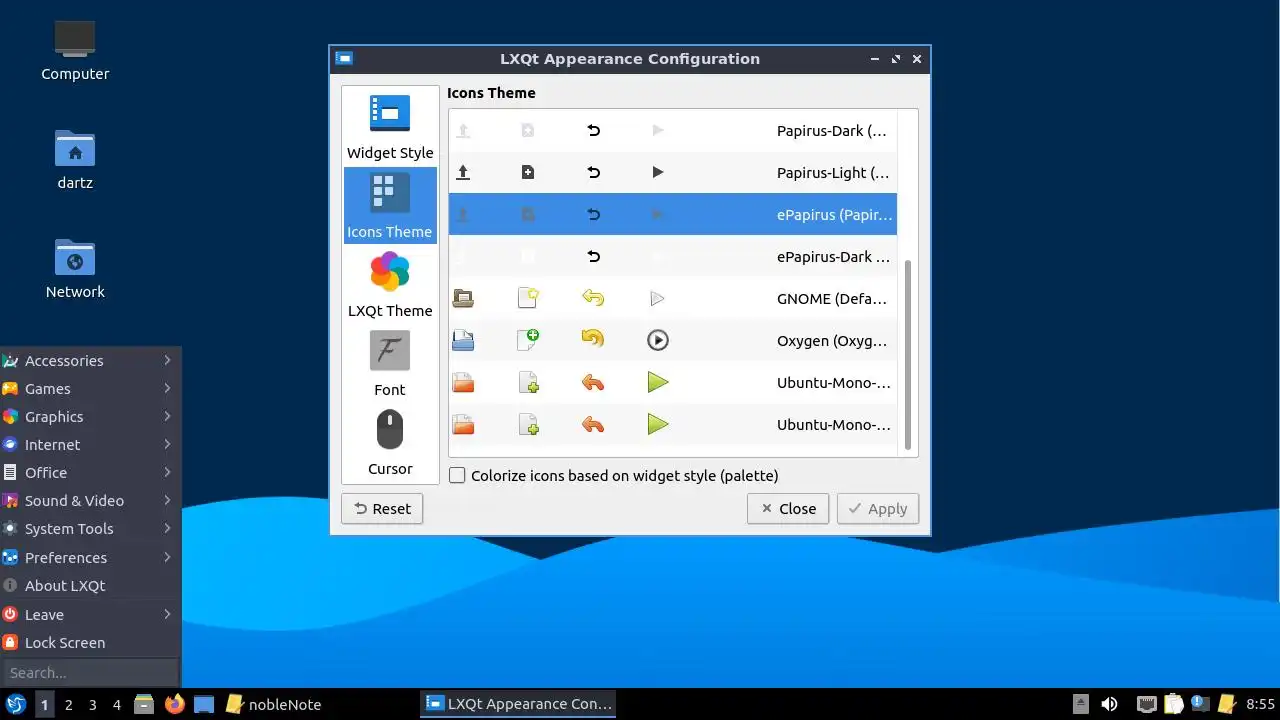The height and width of the screenshot is (720, 1280).
Task: Launch Firefox from the panel
Action: coord(174,704)
